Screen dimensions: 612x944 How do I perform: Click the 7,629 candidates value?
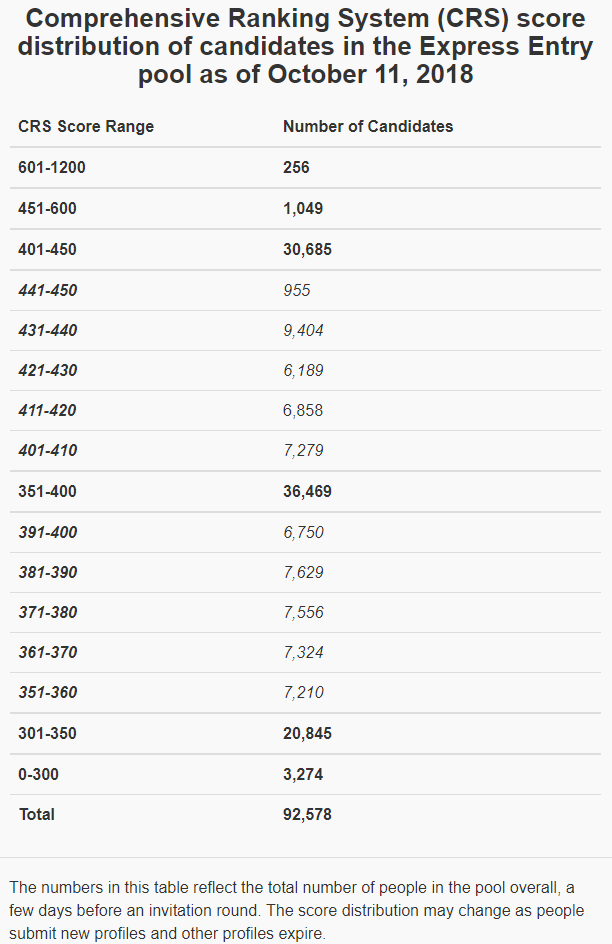pos(303,572)
